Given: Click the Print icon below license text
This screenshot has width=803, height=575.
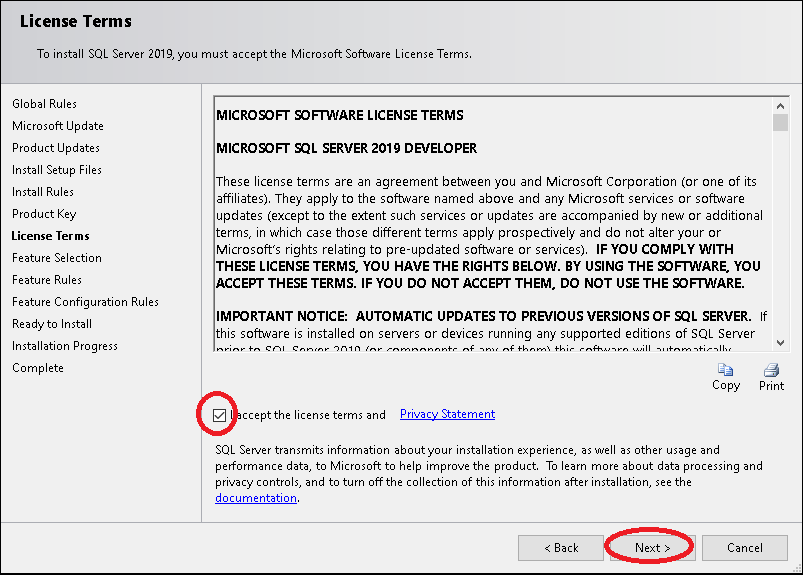Looking at the screenshot, I should pyautogui.click(x=771, y=370).
